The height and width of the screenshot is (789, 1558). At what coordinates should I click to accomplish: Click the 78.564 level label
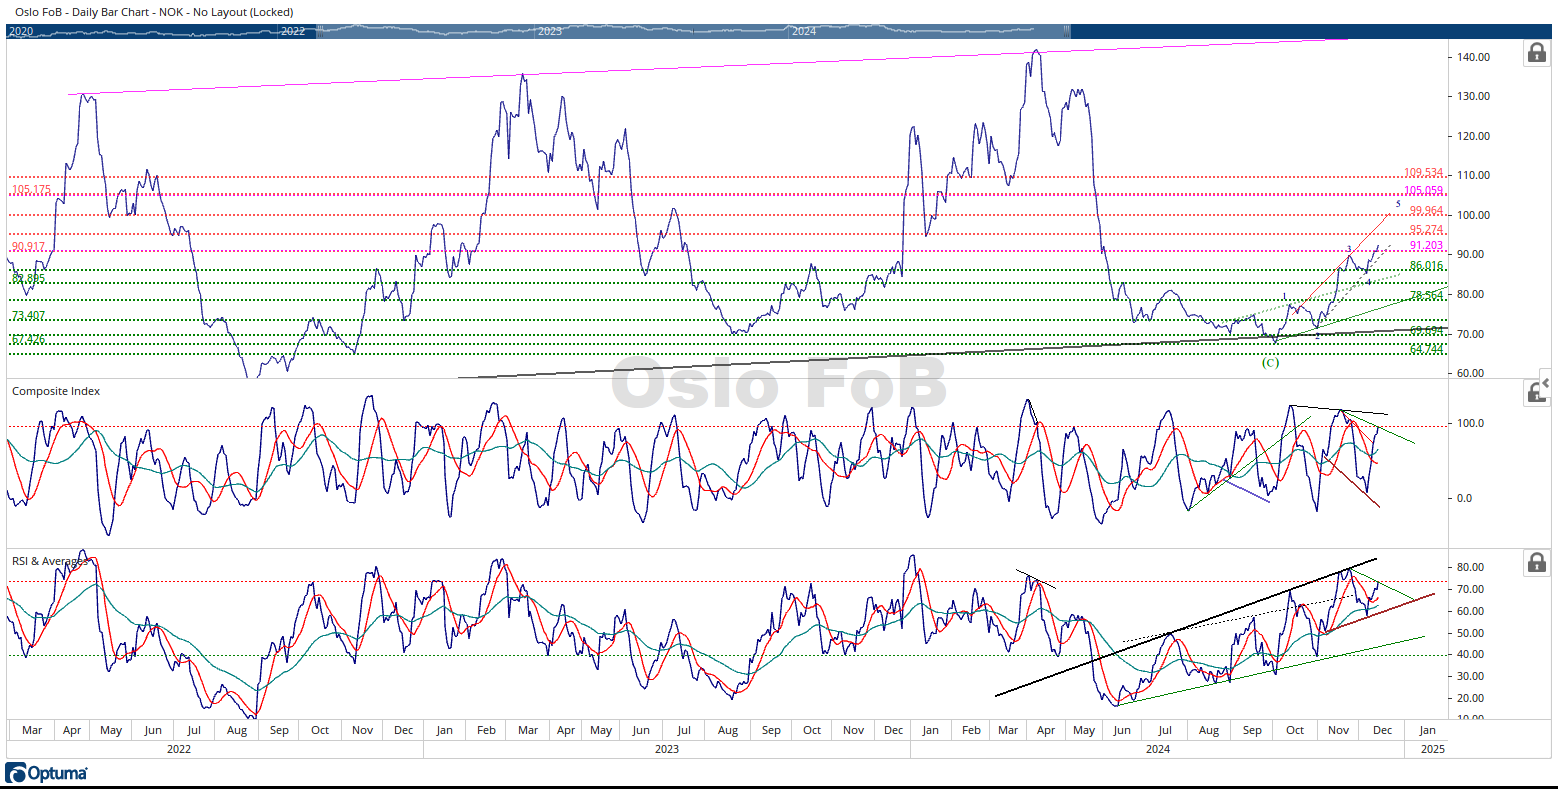(x=1426, y=296)
